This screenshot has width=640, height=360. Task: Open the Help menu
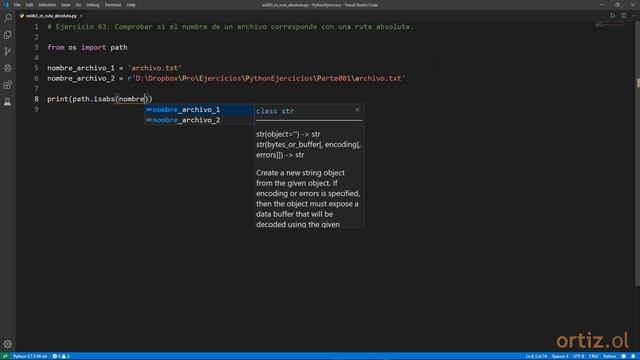131,5
